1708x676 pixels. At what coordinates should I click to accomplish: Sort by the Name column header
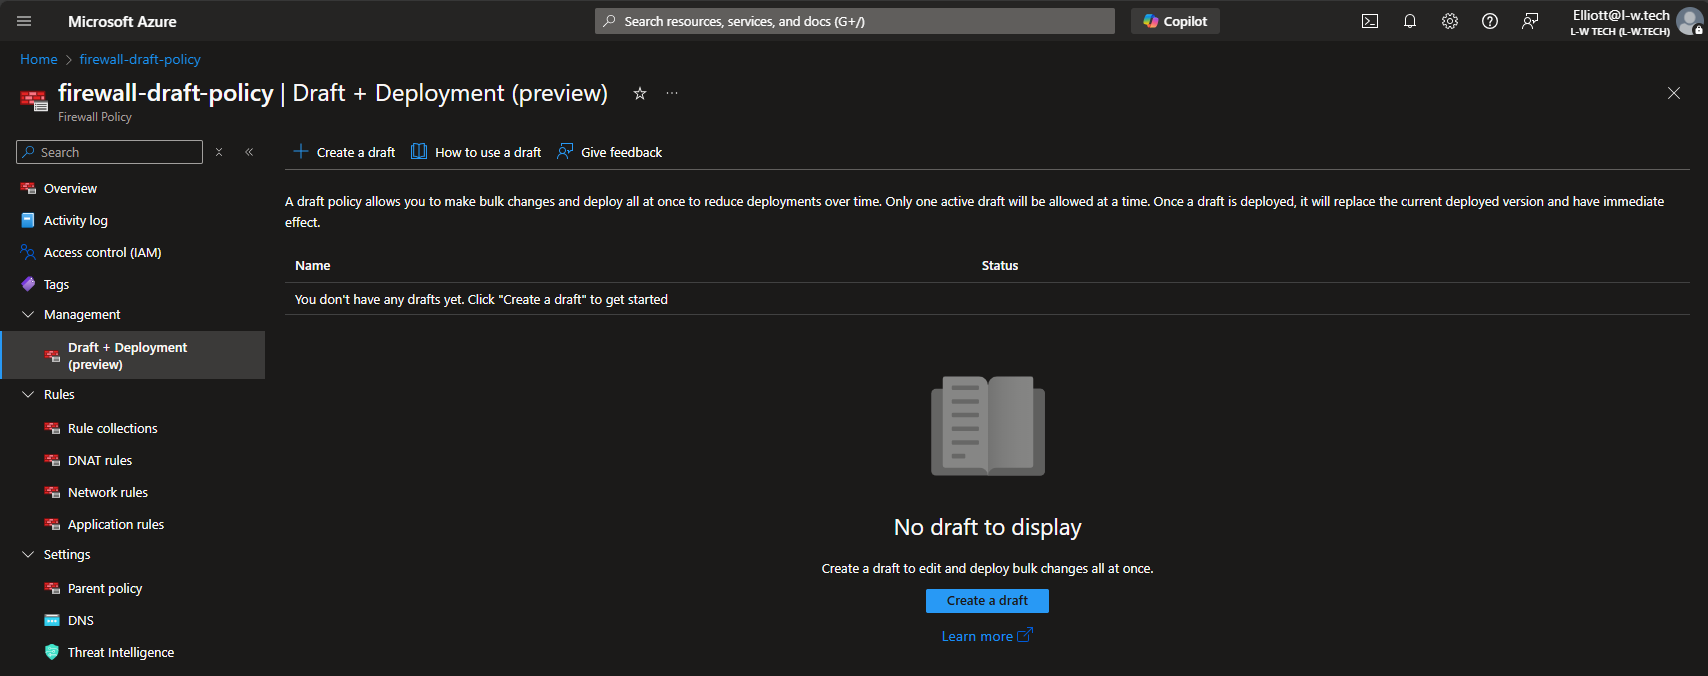(312, 265)
